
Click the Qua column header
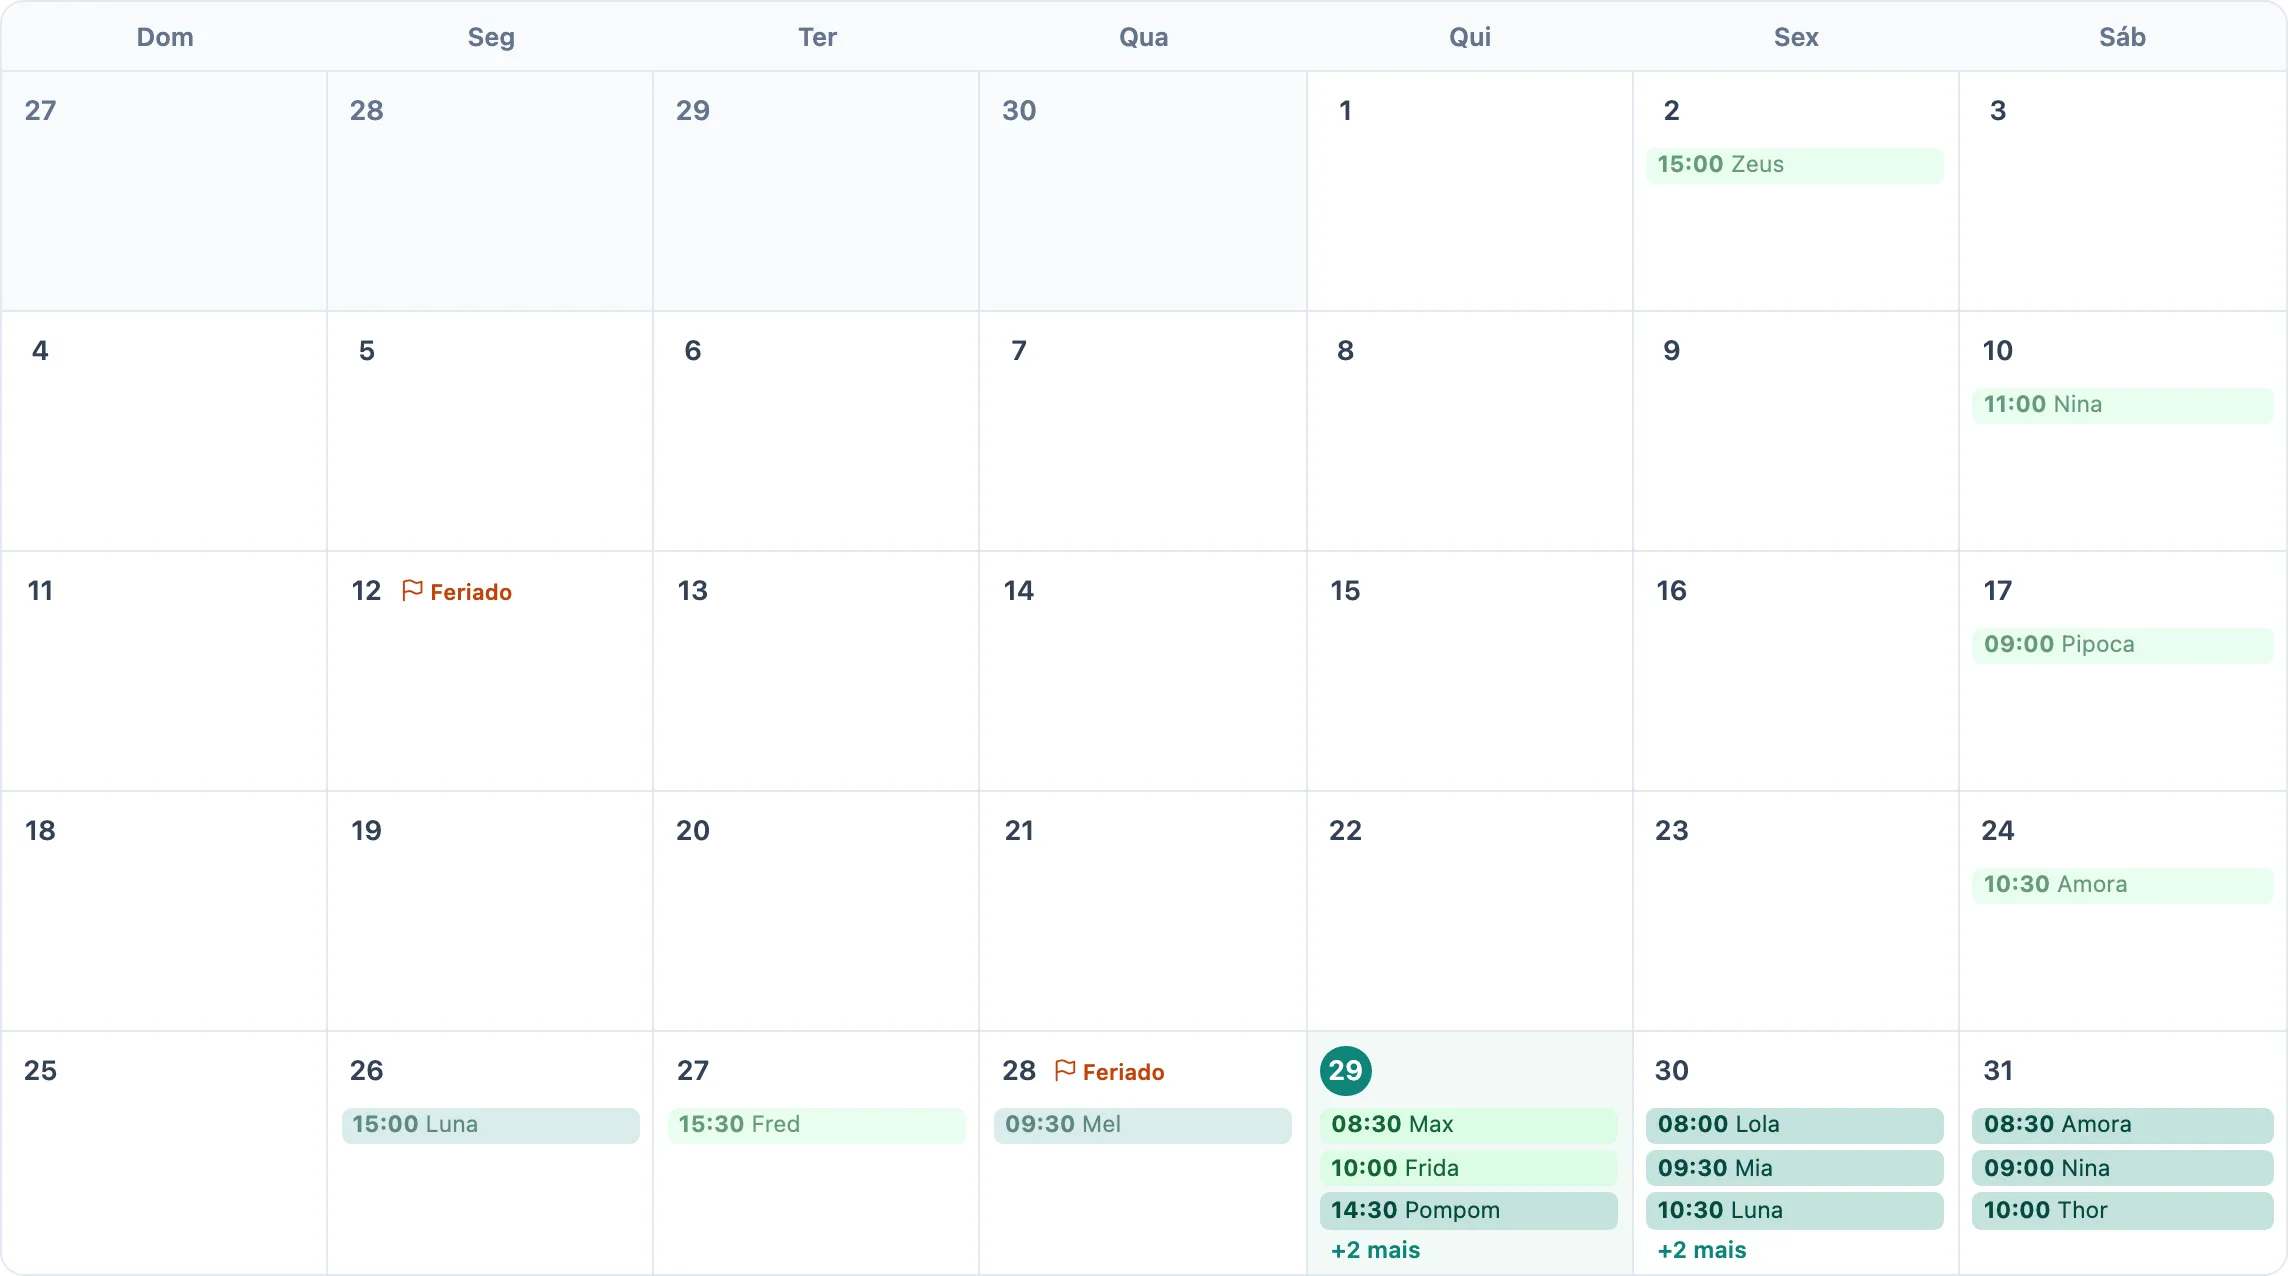point(1143,37)
